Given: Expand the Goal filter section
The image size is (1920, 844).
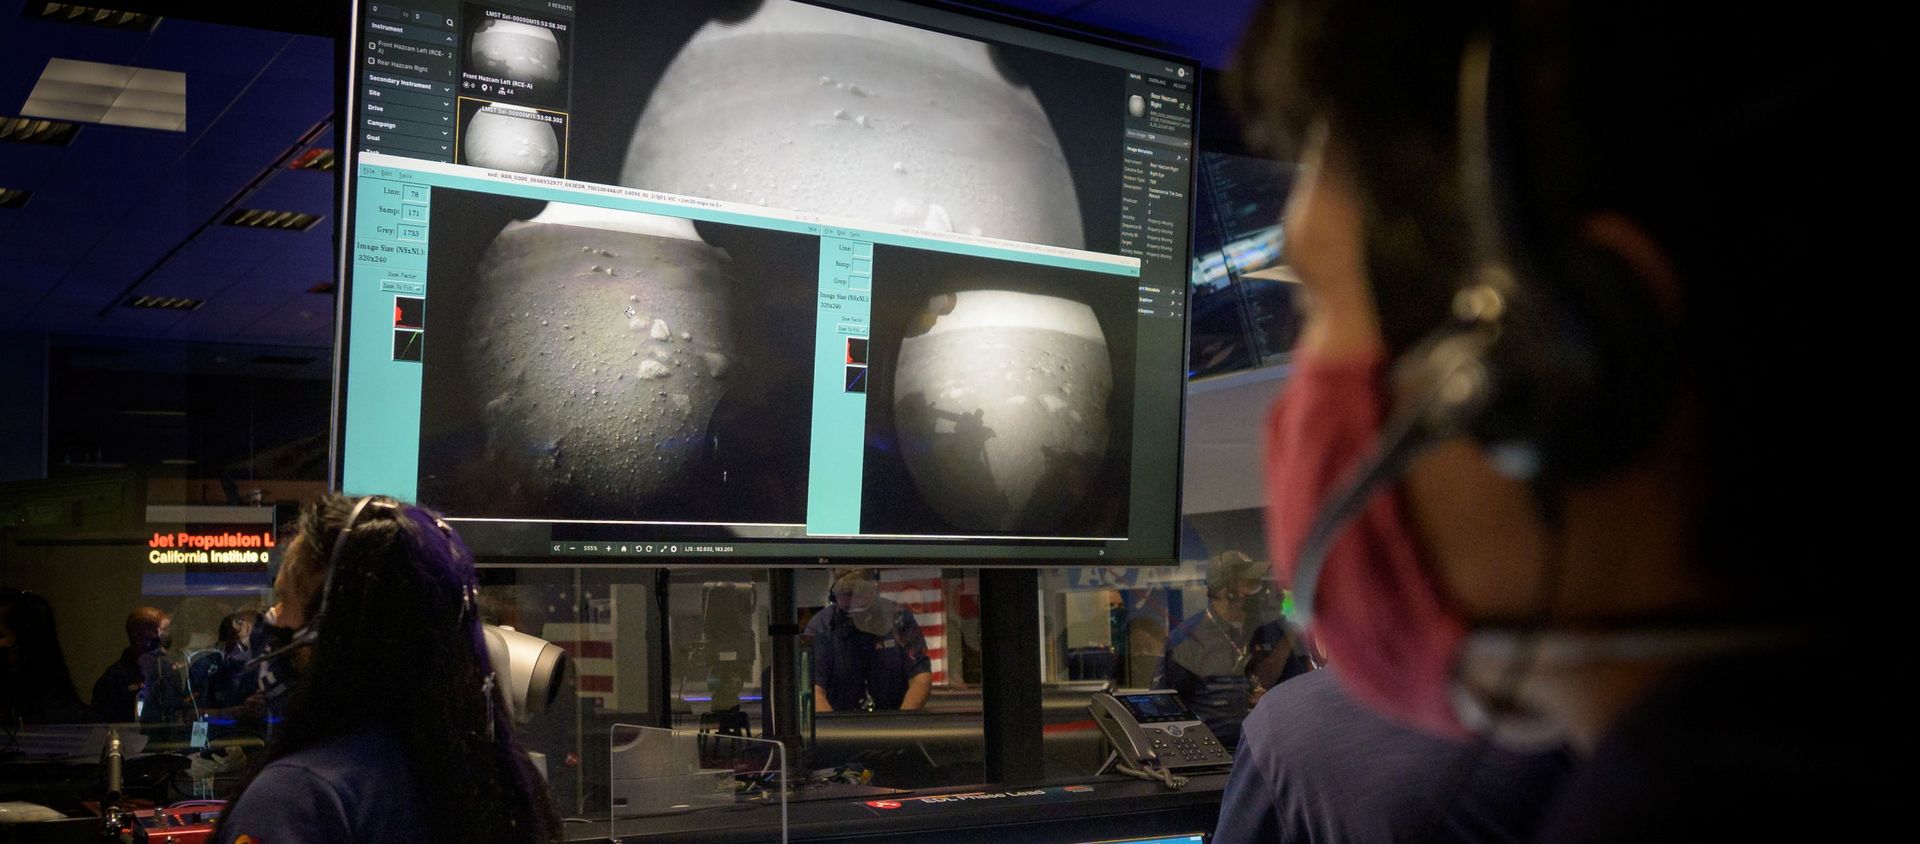Looking at the screenshot, I should [x=444, y=147].
